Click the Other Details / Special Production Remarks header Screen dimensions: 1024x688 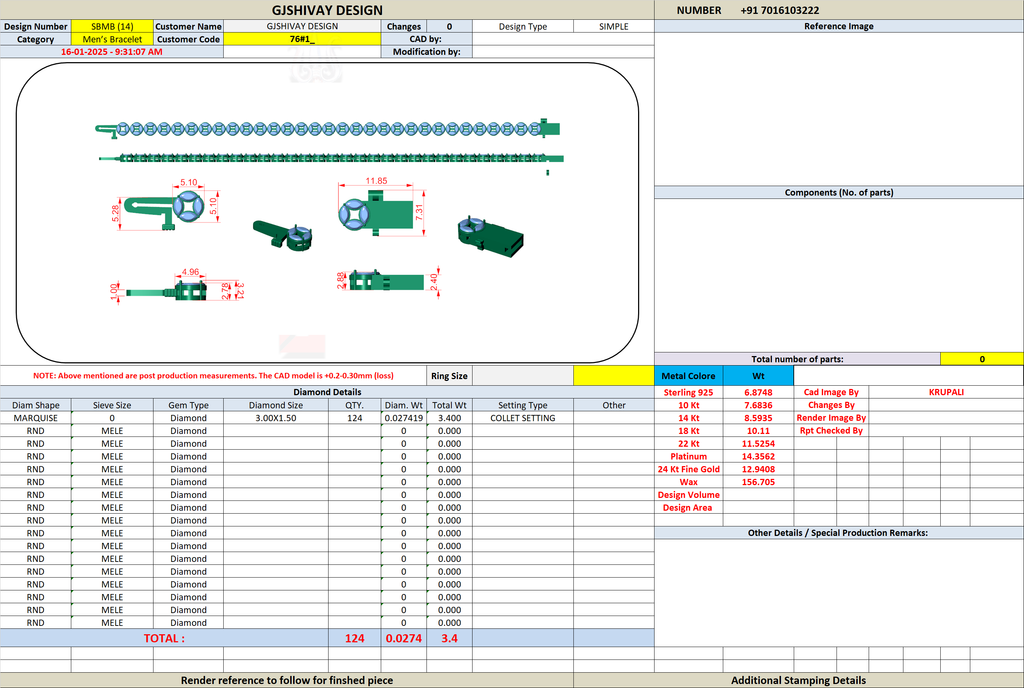pyautogui.click(x=839, y=533)
